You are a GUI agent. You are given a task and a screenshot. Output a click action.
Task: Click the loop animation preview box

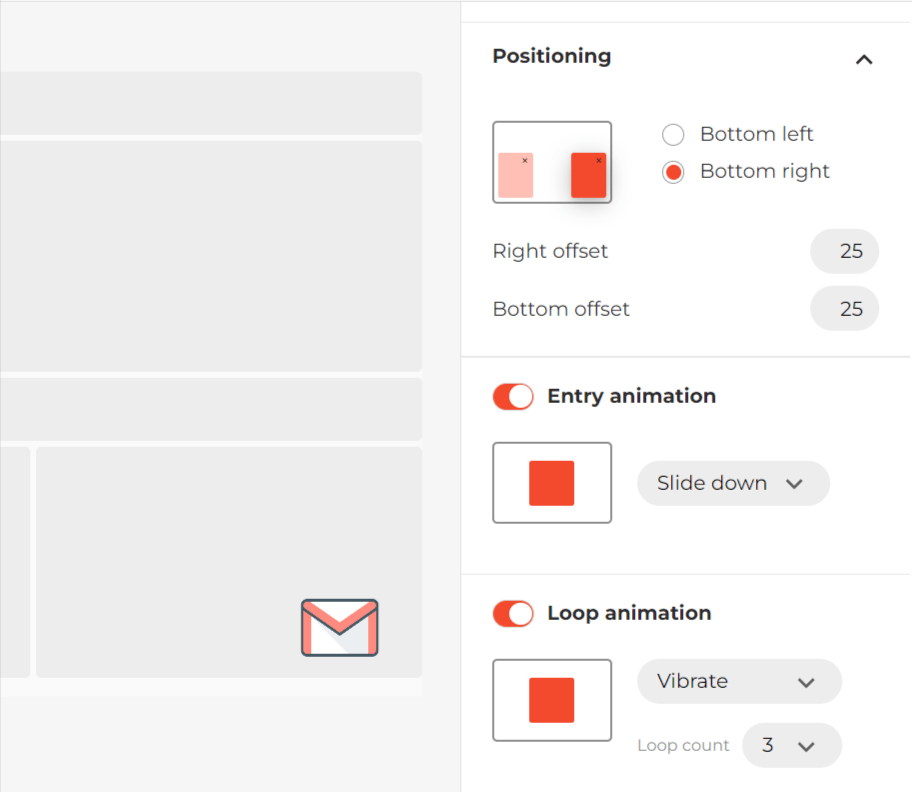552,700
